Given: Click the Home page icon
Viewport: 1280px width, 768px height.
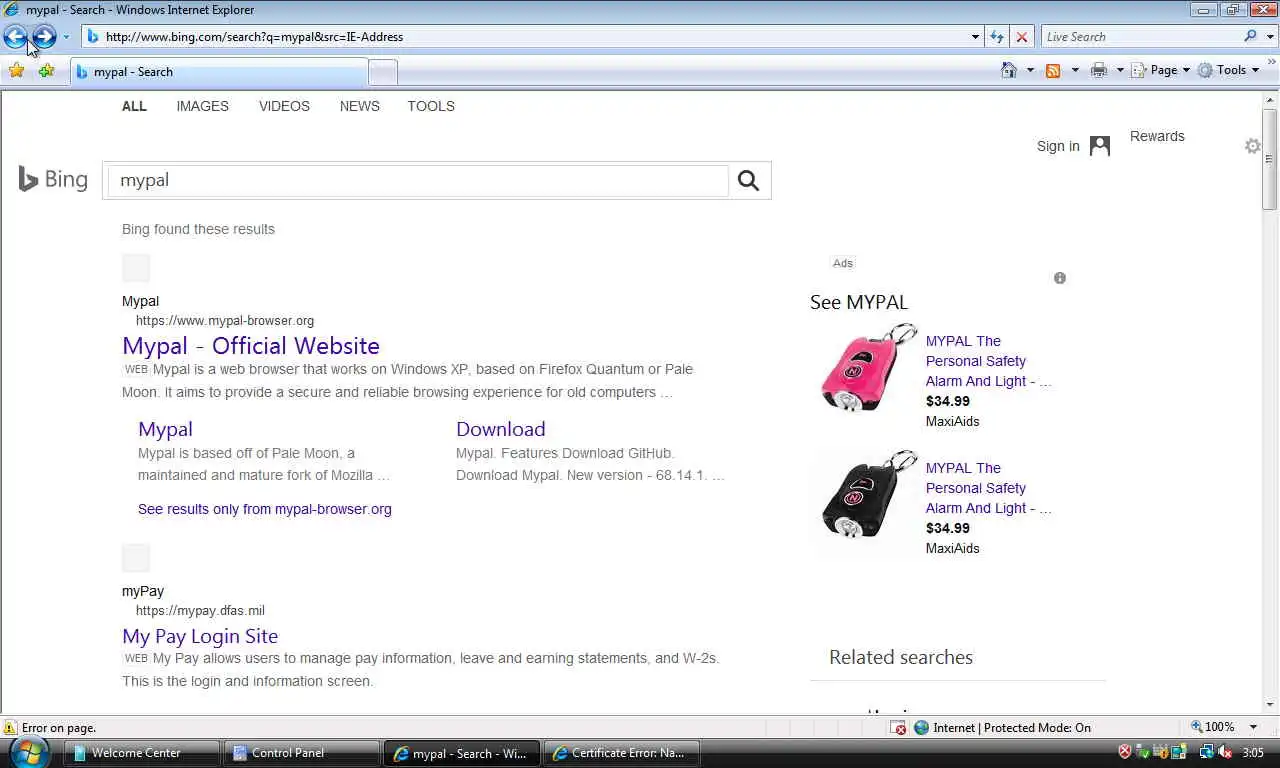Looking at the screenshot, I should [1009, 70].
